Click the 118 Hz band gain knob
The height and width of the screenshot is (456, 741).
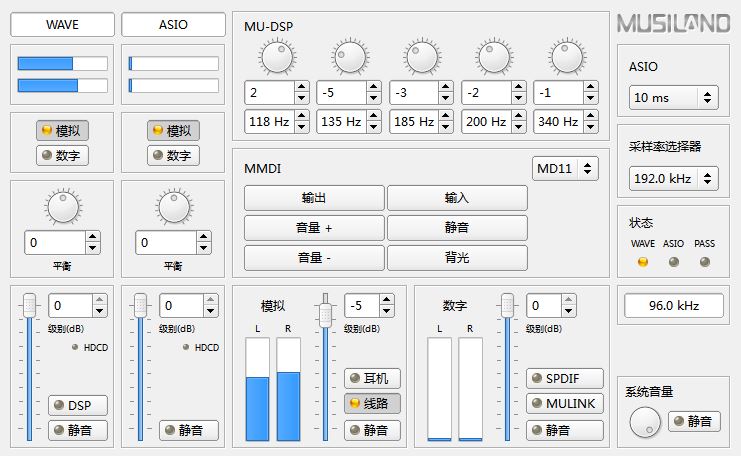click(277, 57)
